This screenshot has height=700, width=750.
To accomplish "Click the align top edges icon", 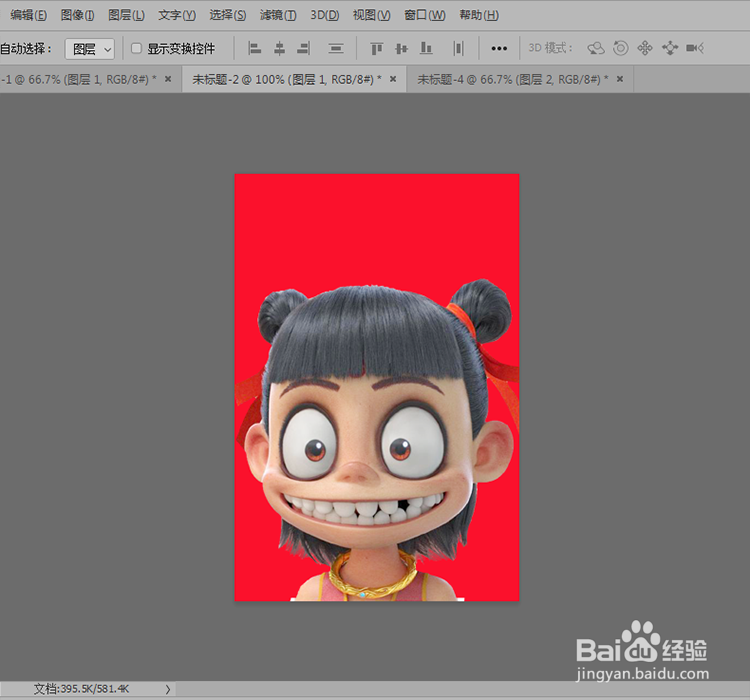I will [377, 48].
